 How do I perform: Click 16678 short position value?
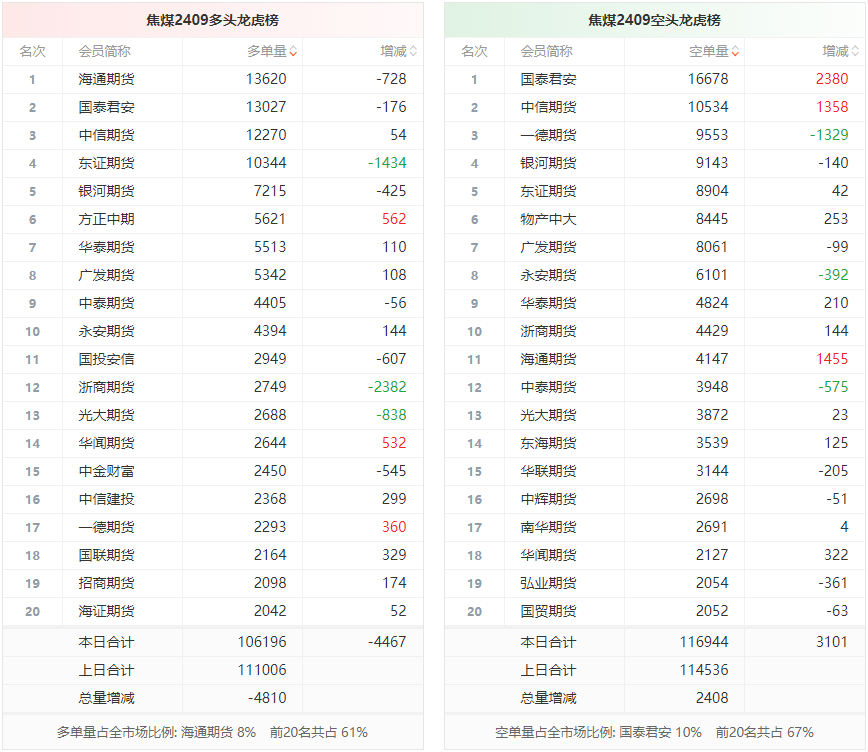tap(708, 79)
